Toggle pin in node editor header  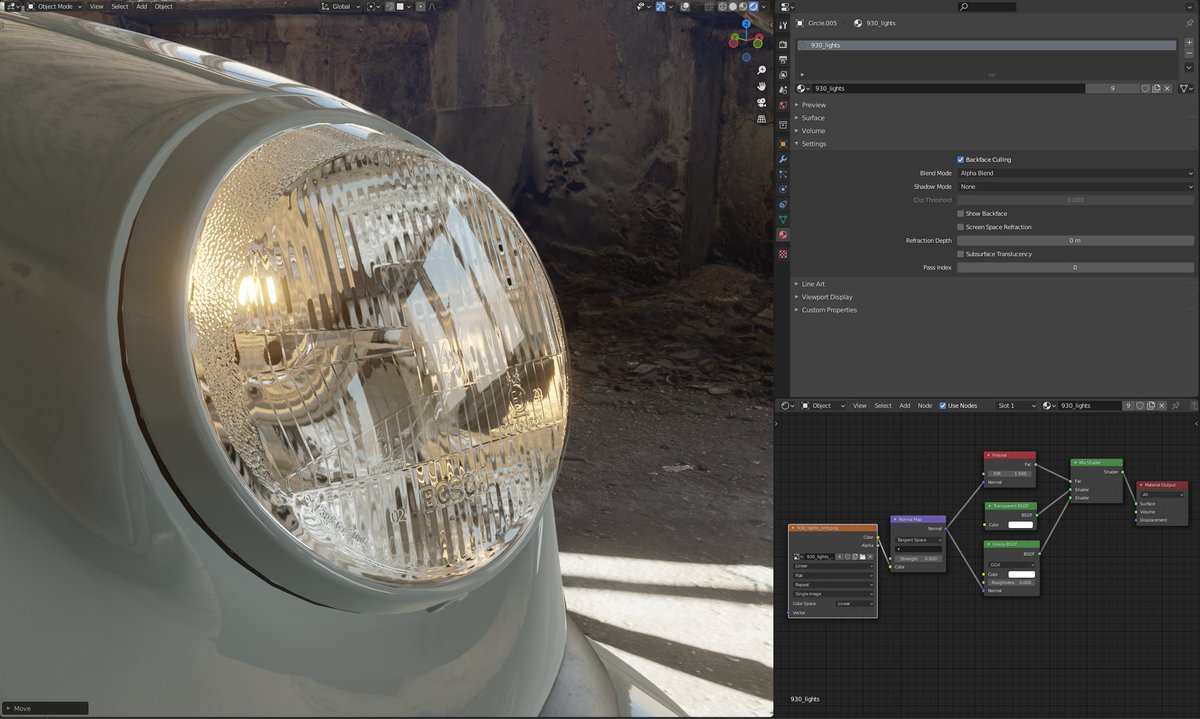pyautogui.click(x=1175, y=405)
